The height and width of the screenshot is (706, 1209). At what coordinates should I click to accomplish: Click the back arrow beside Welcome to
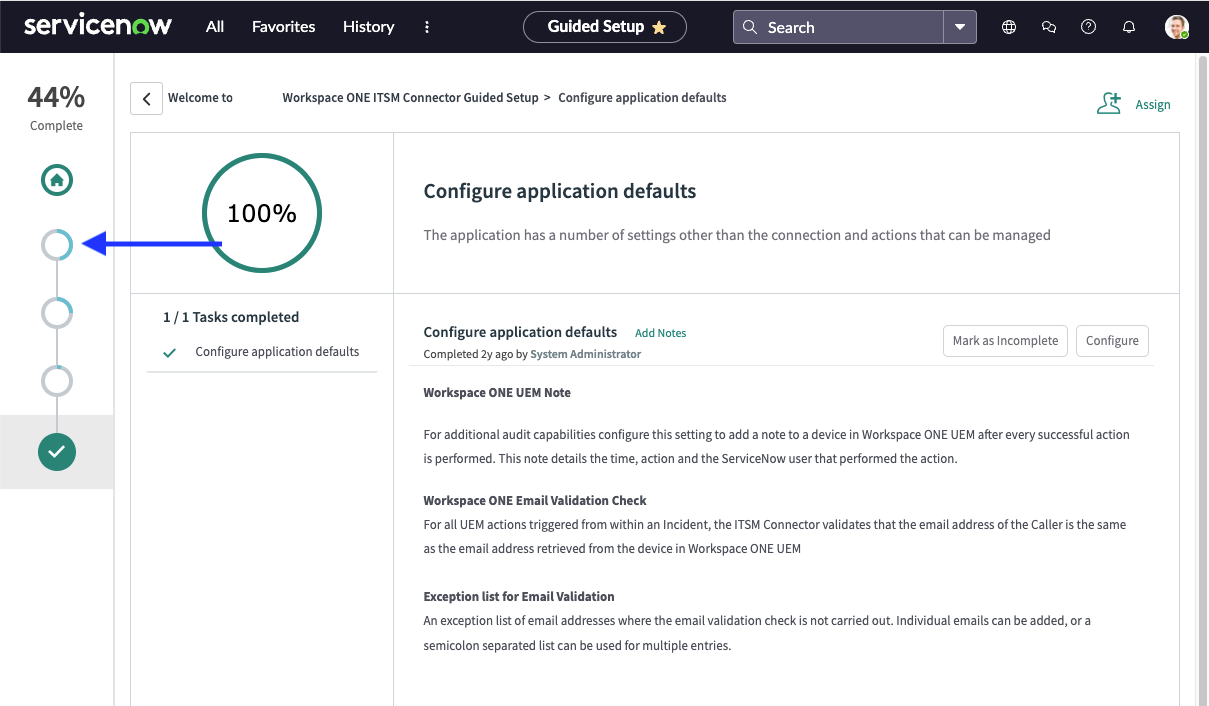pos(146,98)
